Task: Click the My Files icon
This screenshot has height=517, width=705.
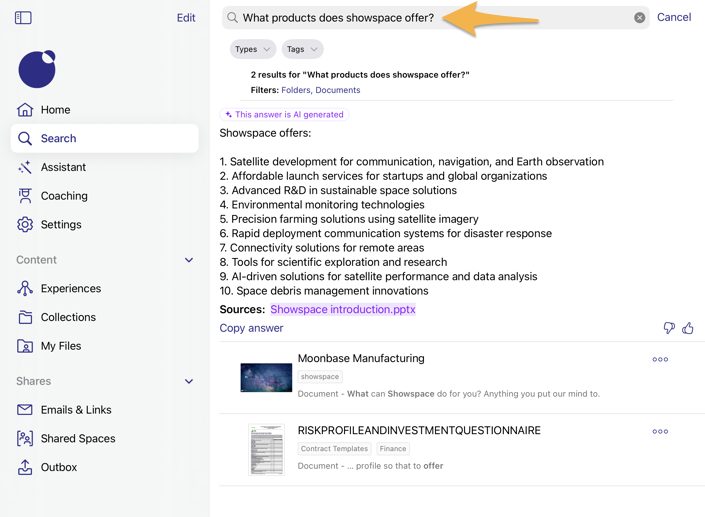Action: click(25, 346)
